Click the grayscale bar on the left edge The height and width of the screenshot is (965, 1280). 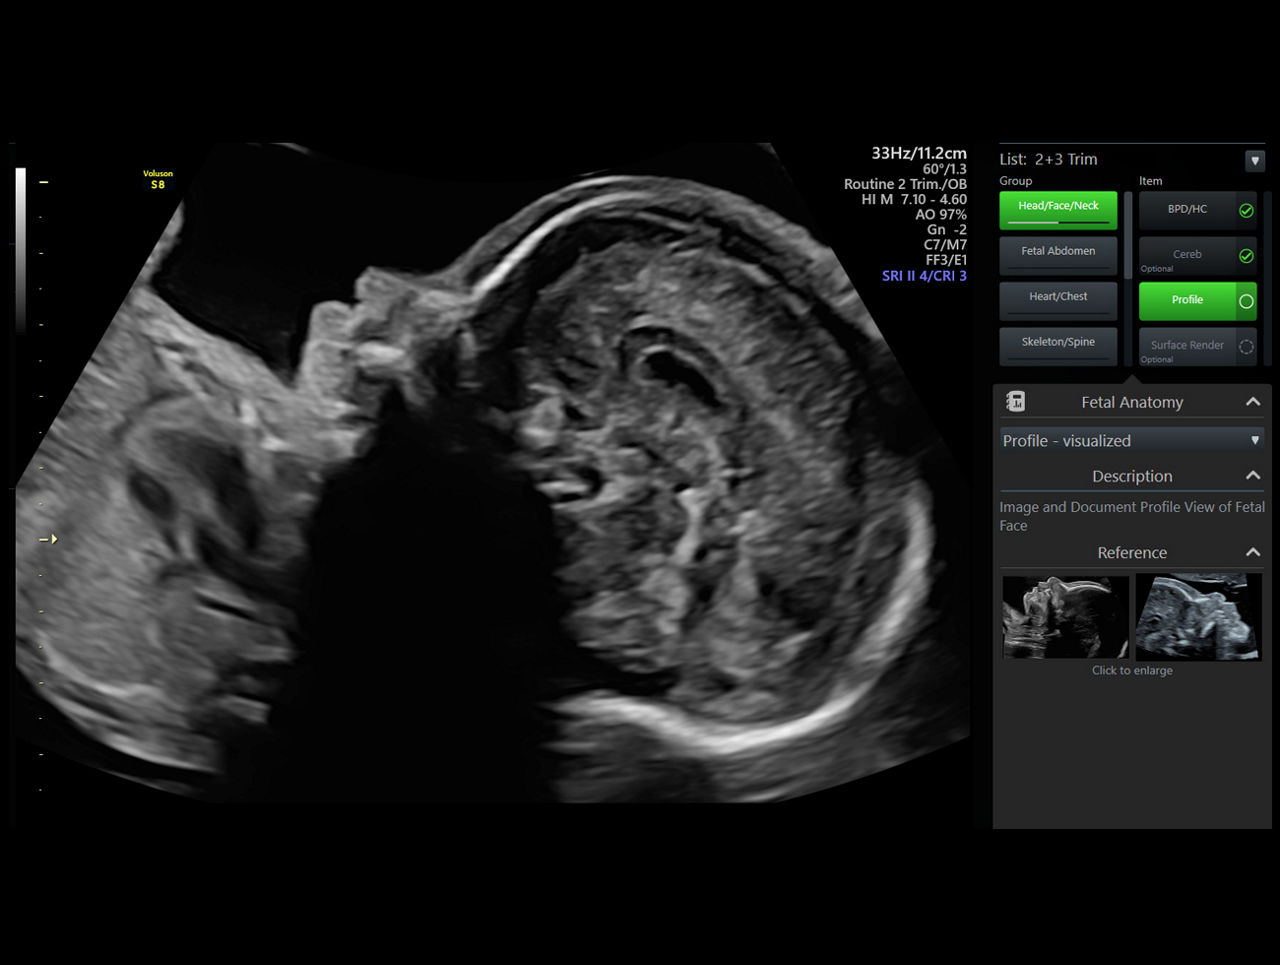point(21,250)
